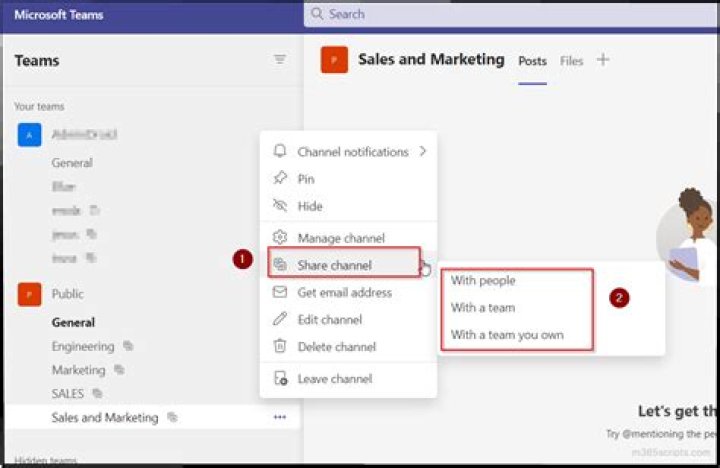Image resolution: width=720 pixels, height=468 pixels.
Task: Switch to the Files tab
Action: (x=571, y=61)
